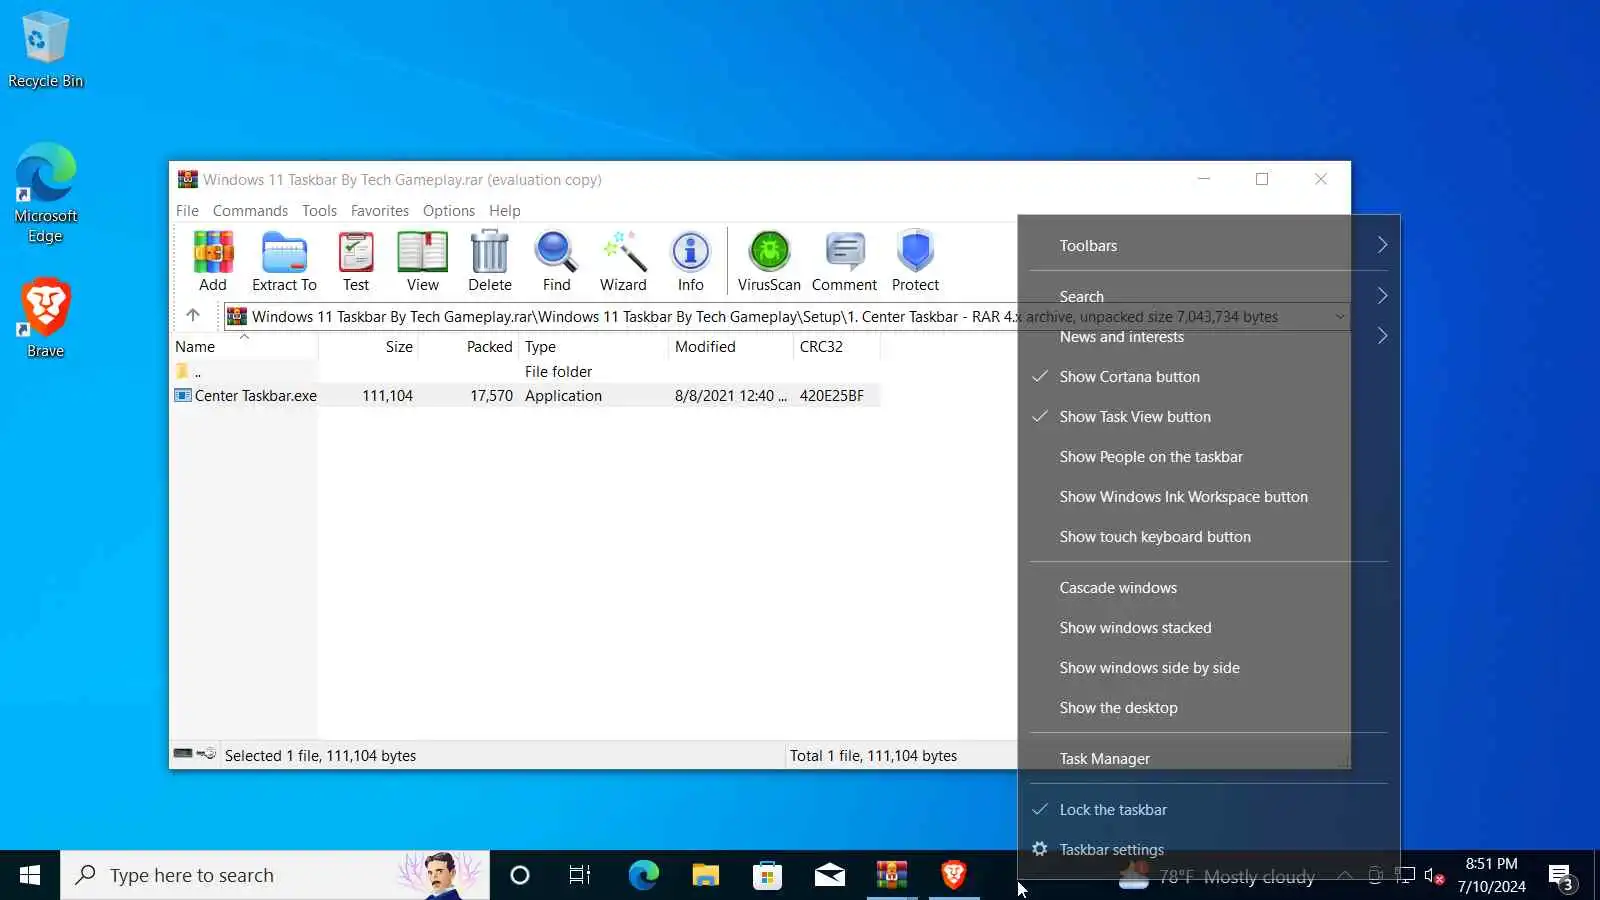Image resolution: width=1600 pixels, height=900 pixels.
Task: Click "Selected 1 file, 111,104 bytes" status text
Action: pyautogui.click(x=320, y=756)
